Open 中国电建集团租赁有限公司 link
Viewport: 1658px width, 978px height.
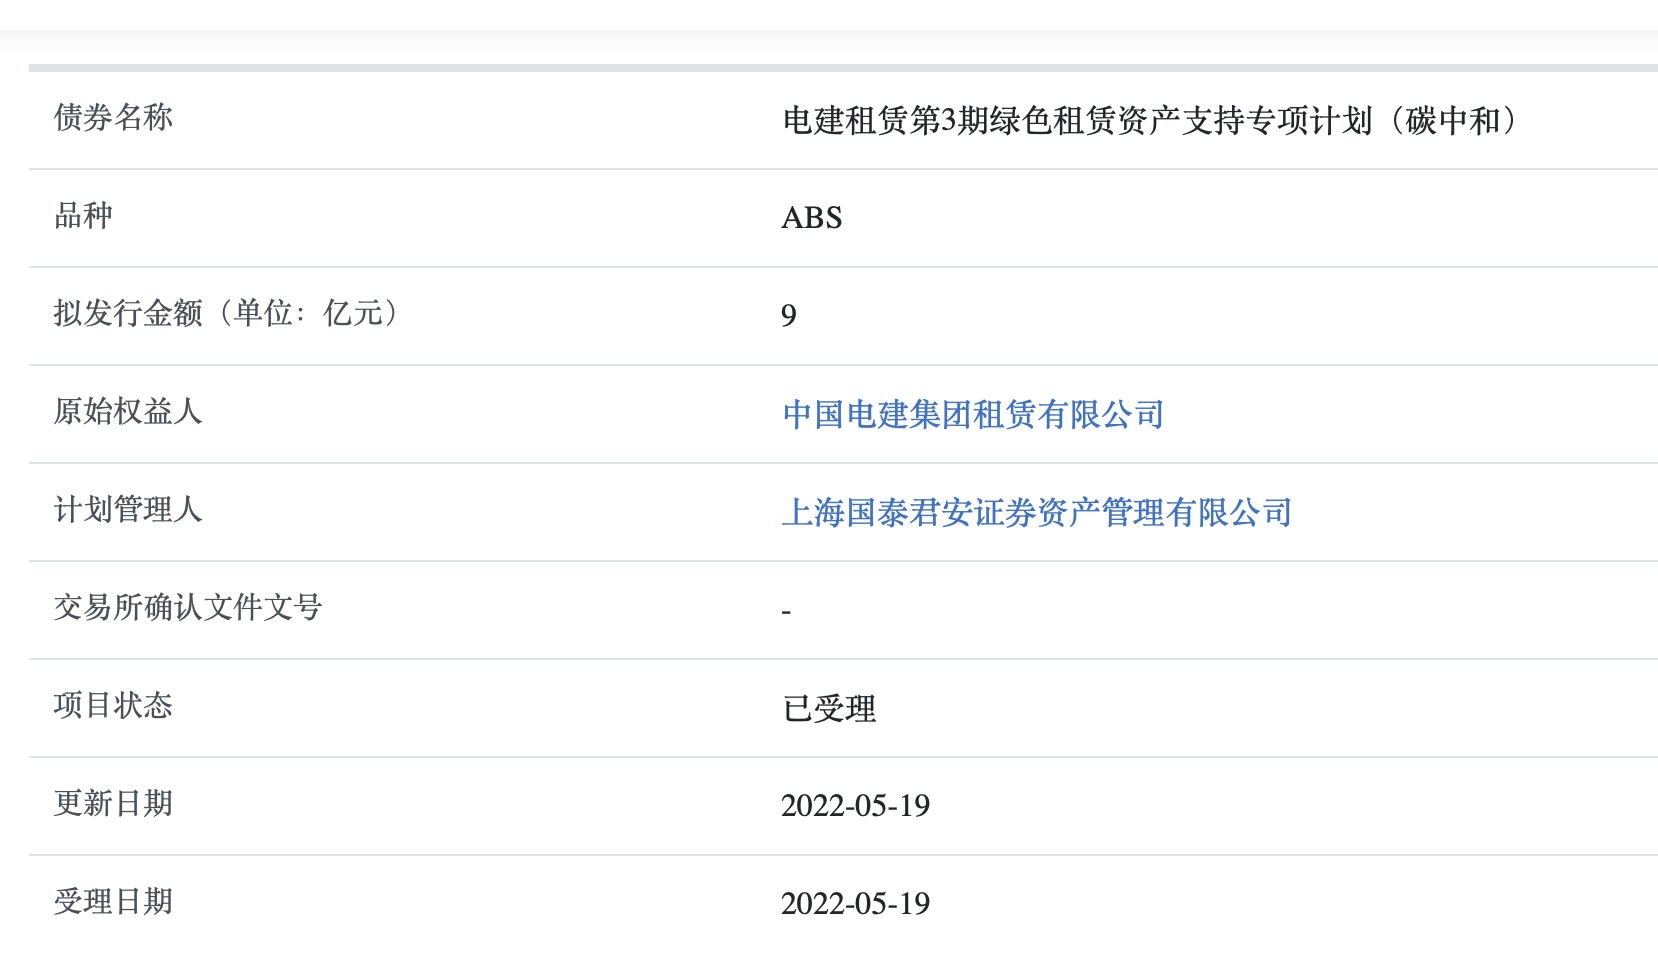973,414
